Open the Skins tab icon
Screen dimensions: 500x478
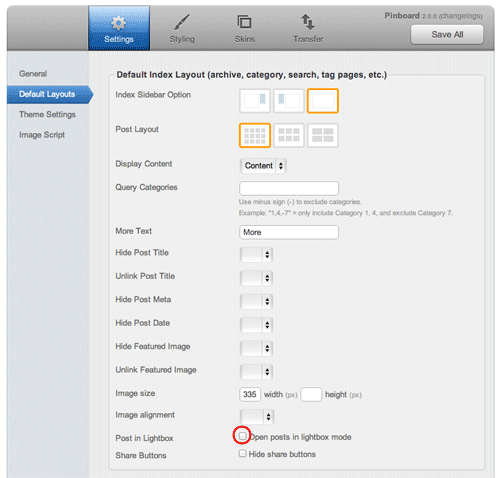click(x=244, y=22)
